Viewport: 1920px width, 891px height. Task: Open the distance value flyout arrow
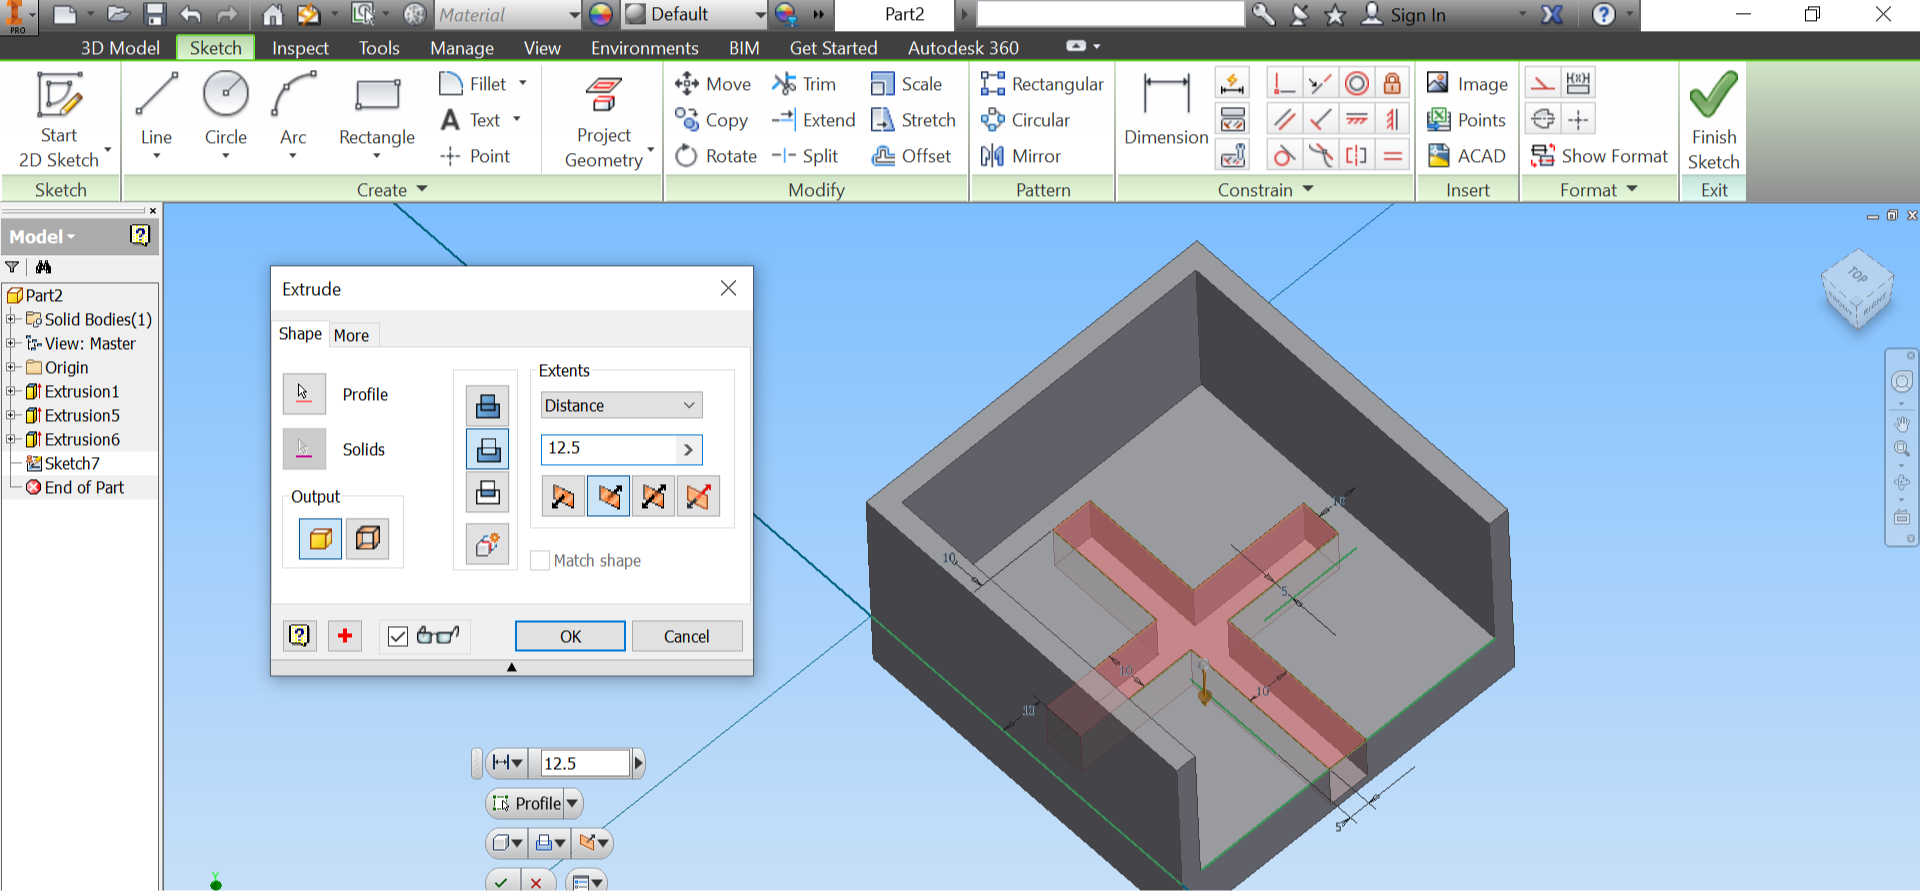coord(688,449)
